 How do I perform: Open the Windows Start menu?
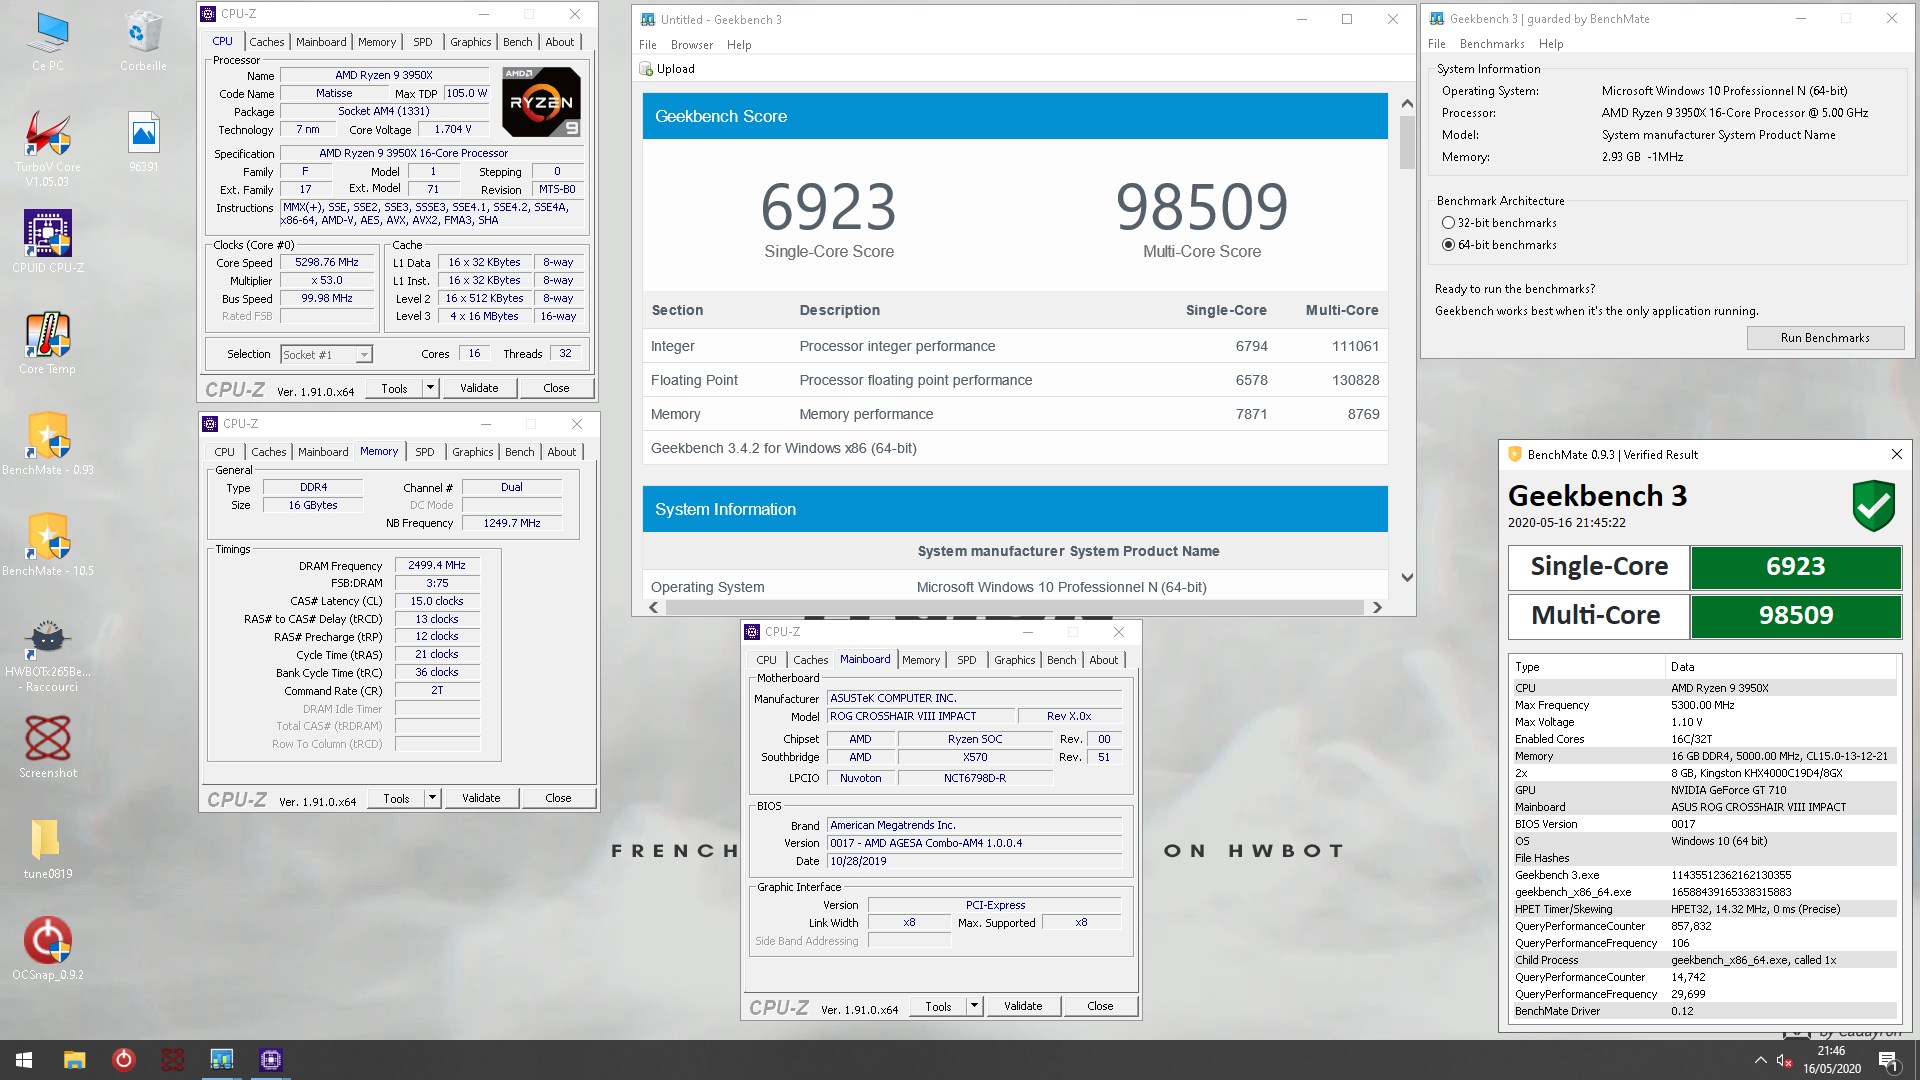click(24, 1059)
